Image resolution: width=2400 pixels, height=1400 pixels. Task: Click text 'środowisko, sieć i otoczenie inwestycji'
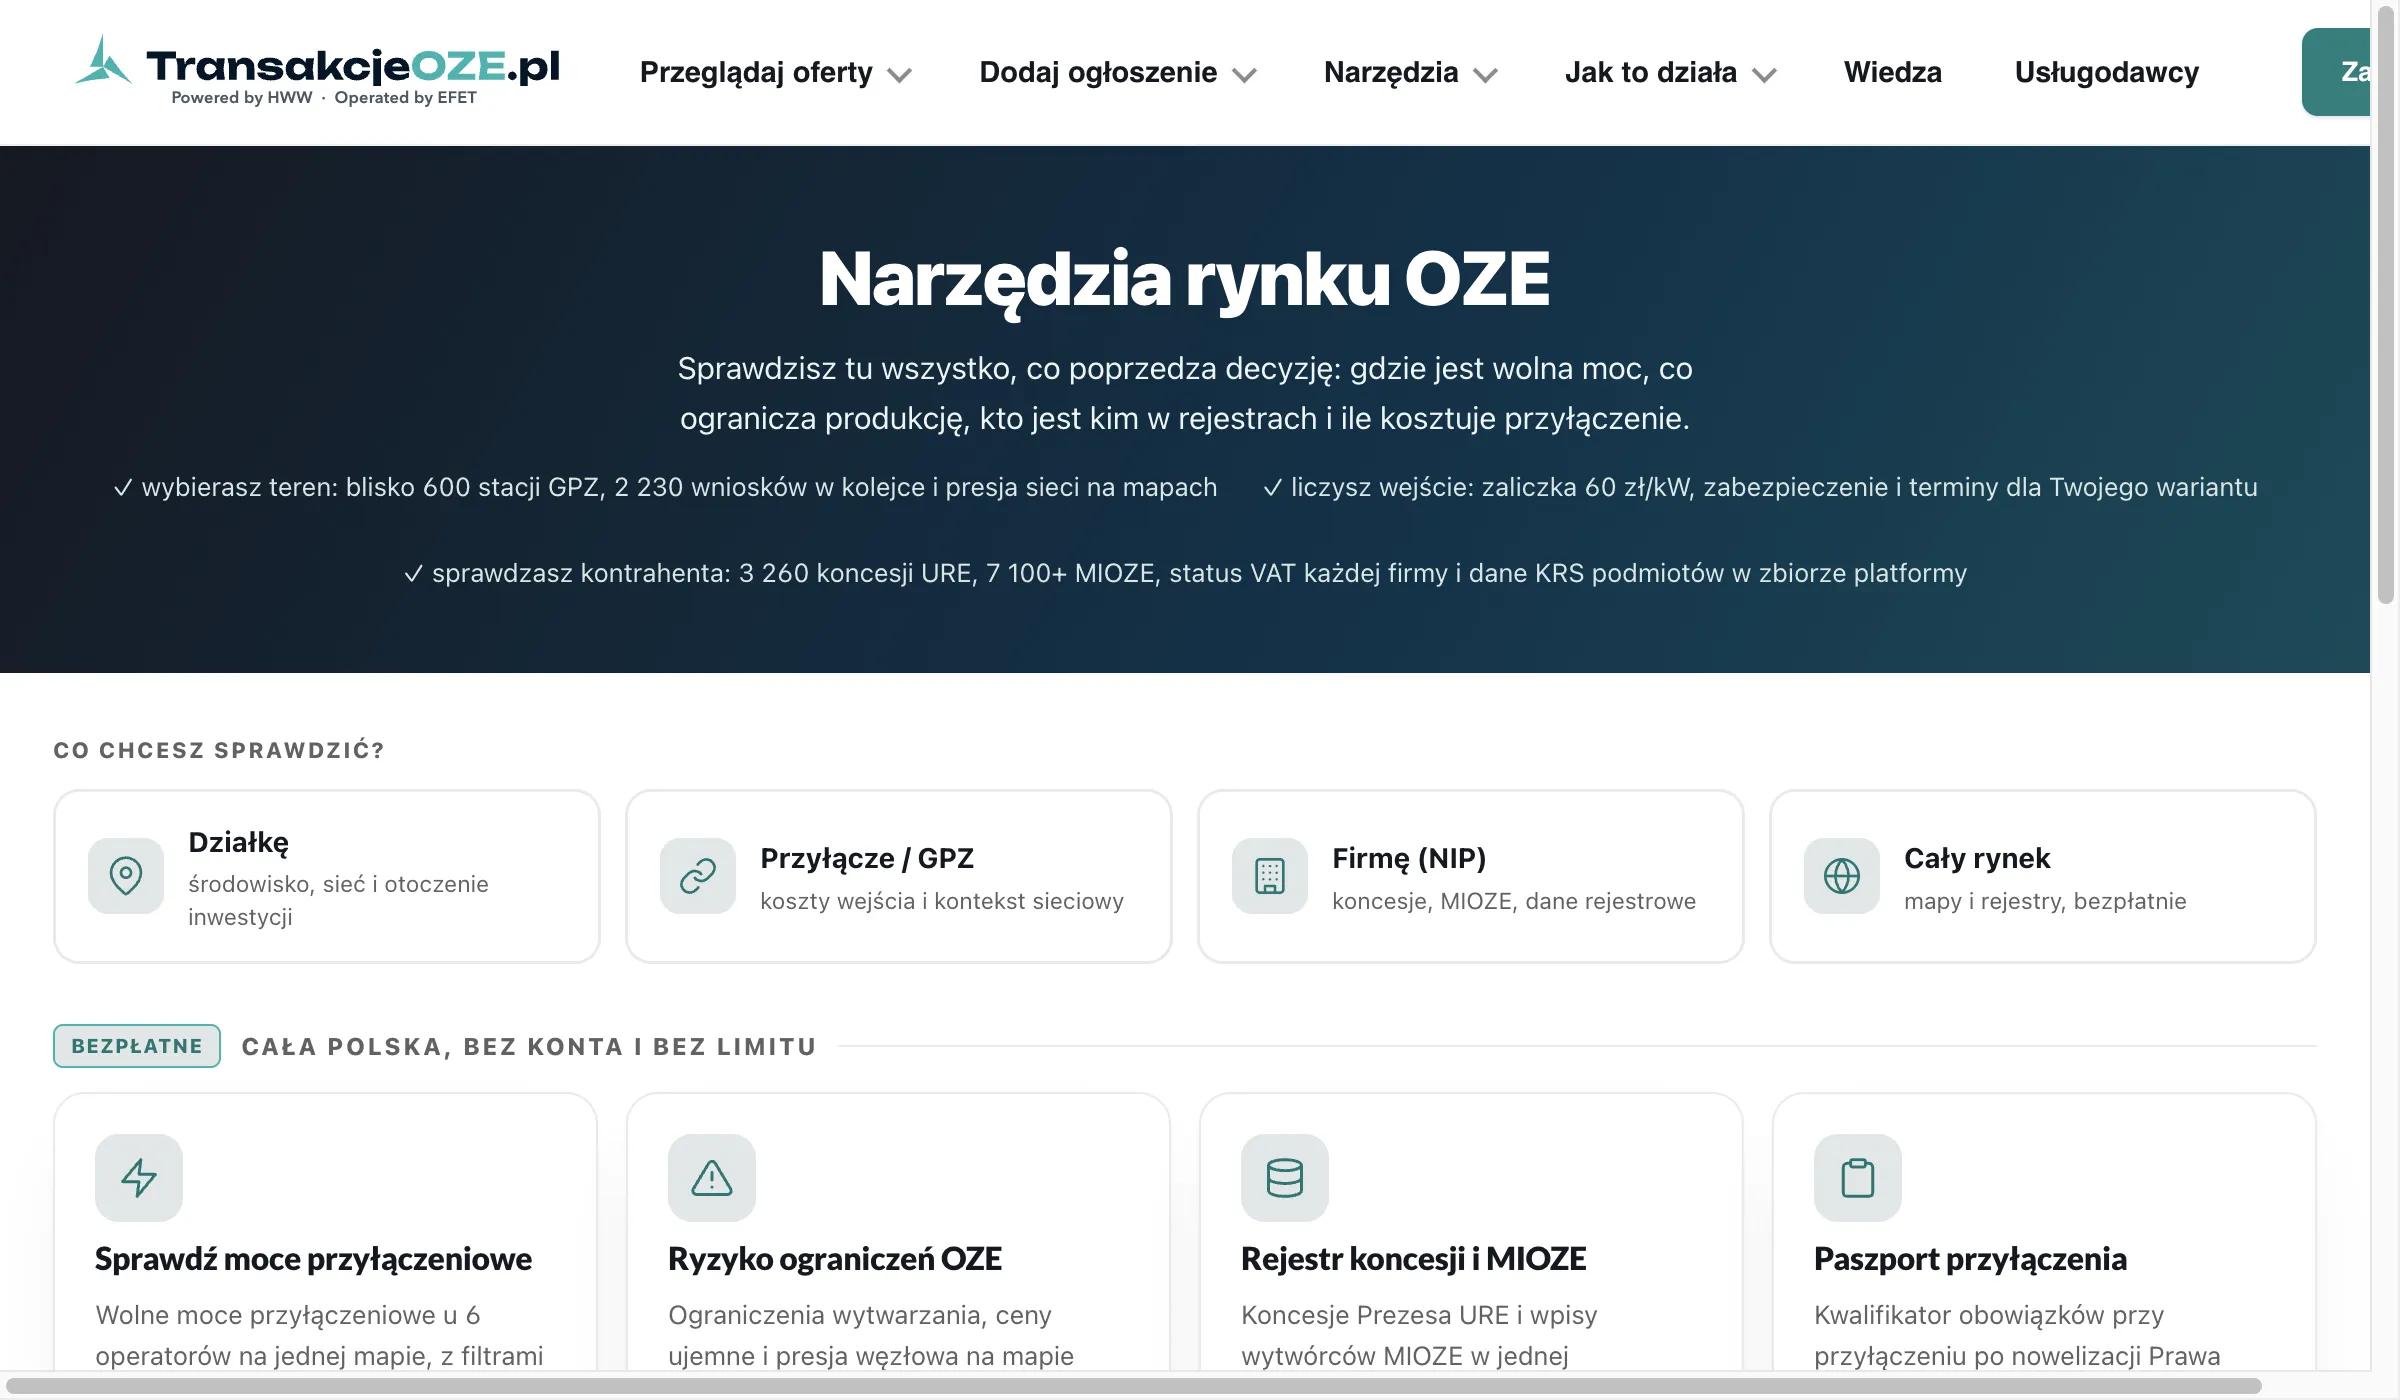(338, 900)
